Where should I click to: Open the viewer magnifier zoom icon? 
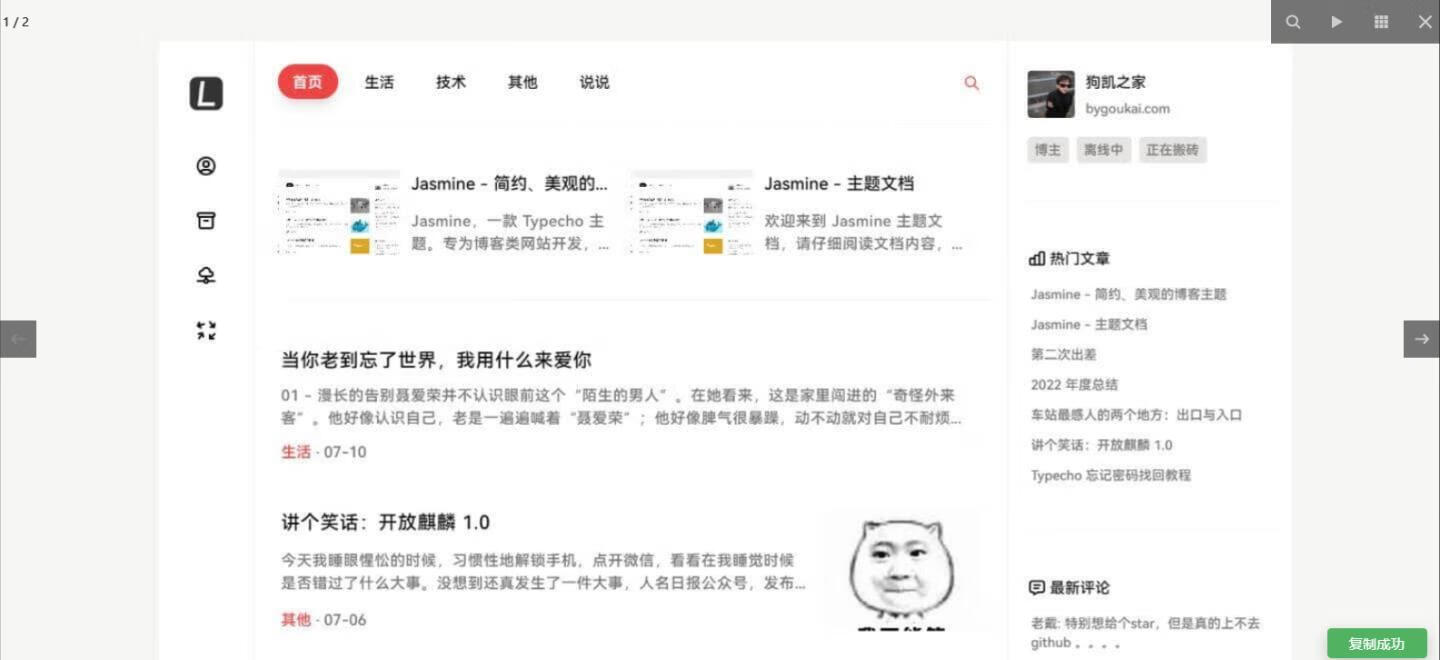(1293, 22)
